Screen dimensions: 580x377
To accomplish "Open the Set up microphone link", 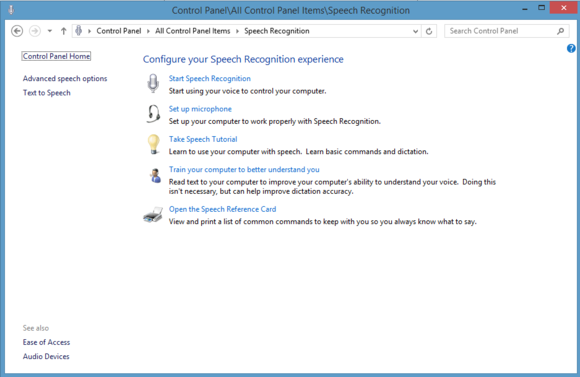I will [x=200, y=109].
